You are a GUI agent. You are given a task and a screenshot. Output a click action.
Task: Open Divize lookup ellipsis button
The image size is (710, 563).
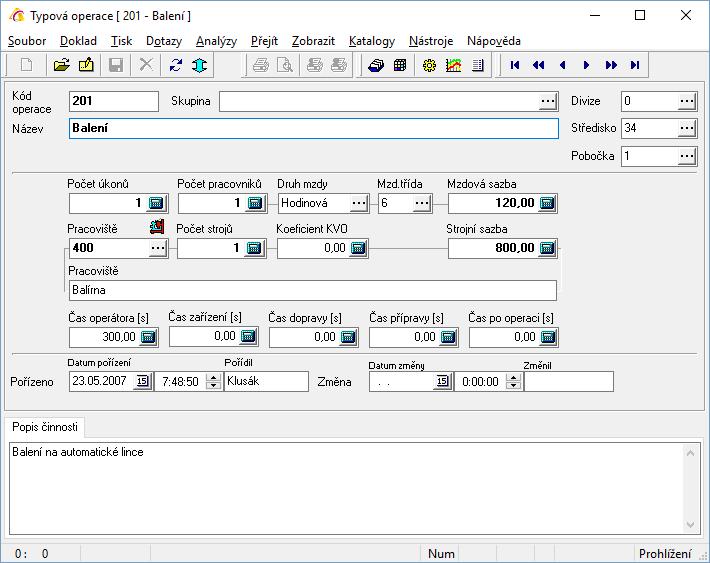click(x=687, y=101)
